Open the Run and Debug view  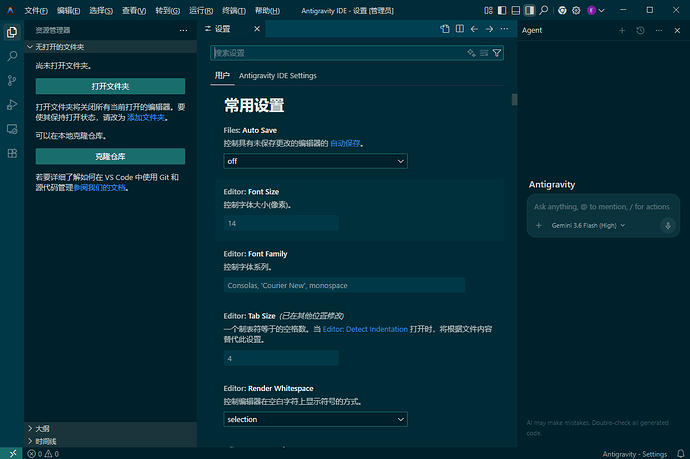[x=12, y=105]
